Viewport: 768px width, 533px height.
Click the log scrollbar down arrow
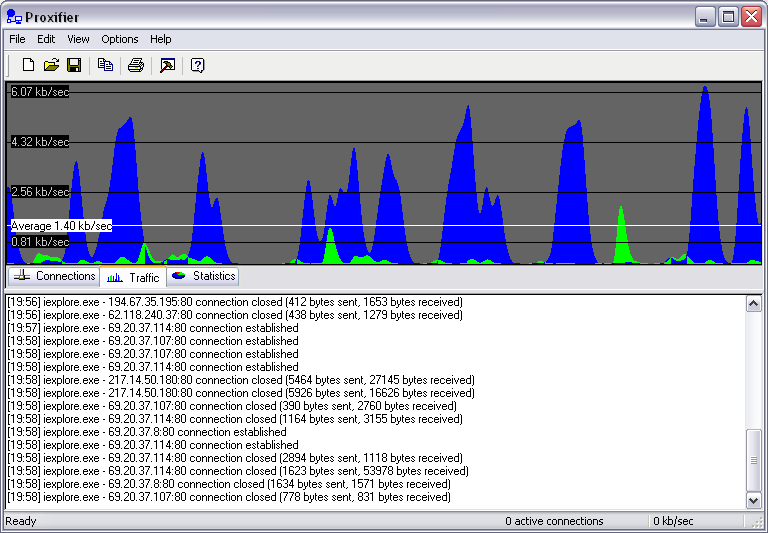point(754,500)
